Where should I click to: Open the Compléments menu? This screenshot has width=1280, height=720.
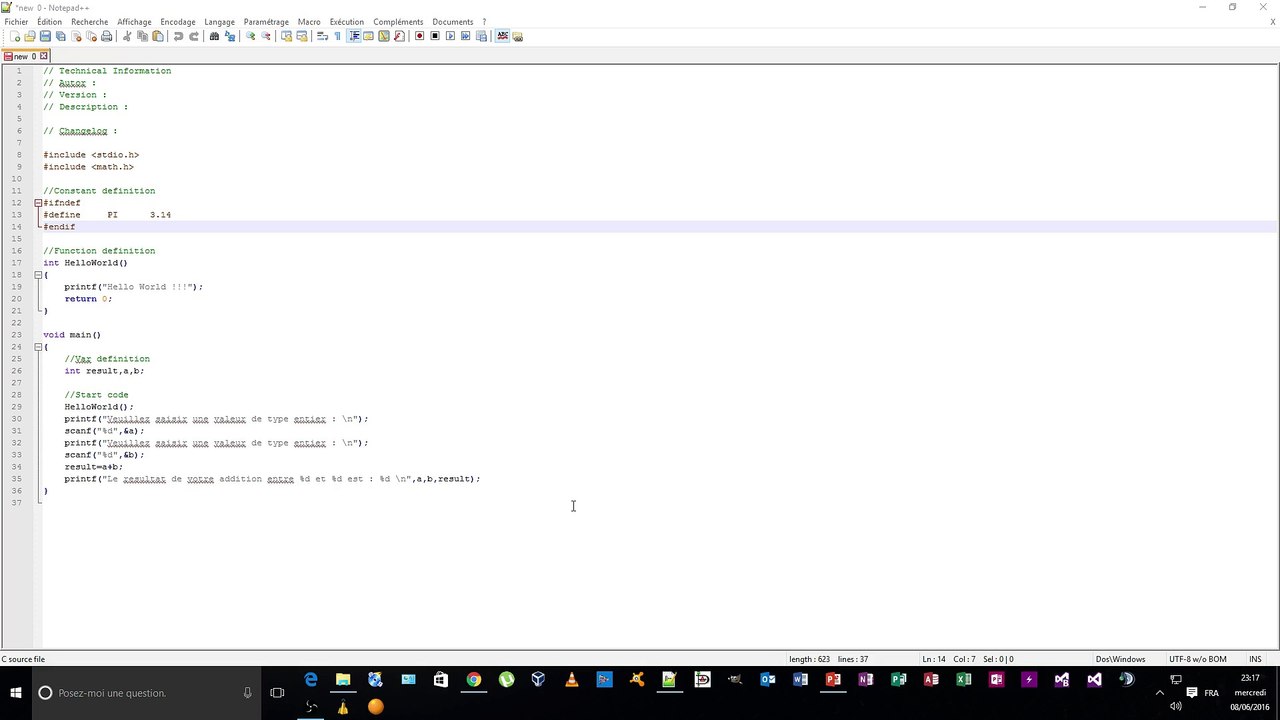pyautogui.click(x=398, y=22)
